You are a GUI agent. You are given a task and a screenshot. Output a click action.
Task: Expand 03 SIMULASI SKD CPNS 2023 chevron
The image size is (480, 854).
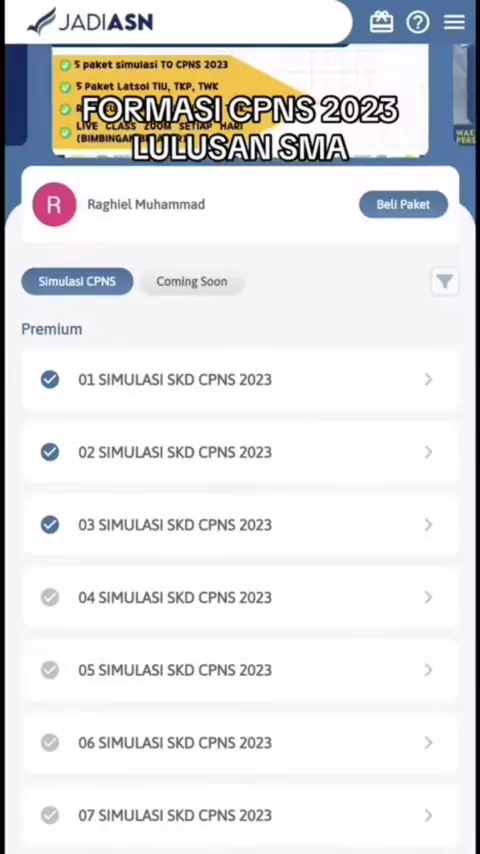pos(428,524)
